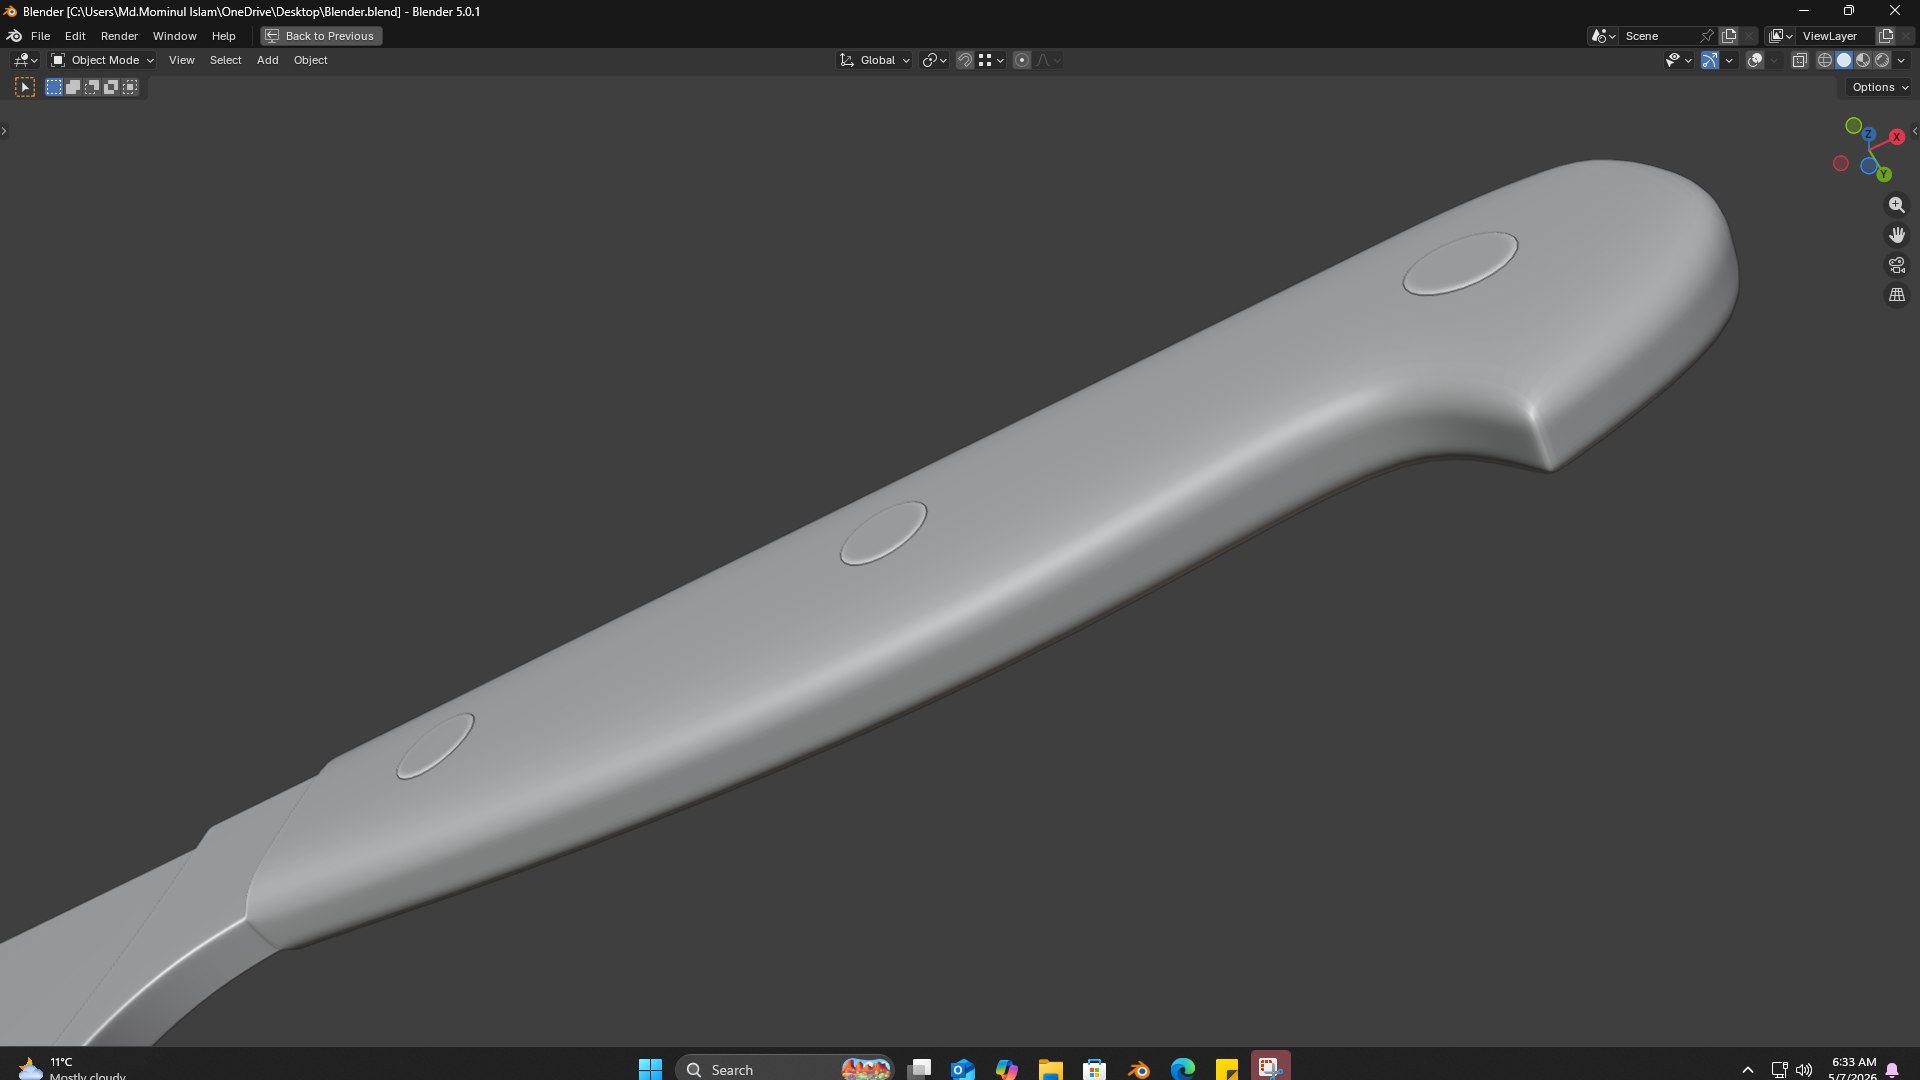
Task: Open the Render menu
Action: (x=119, y=36)
